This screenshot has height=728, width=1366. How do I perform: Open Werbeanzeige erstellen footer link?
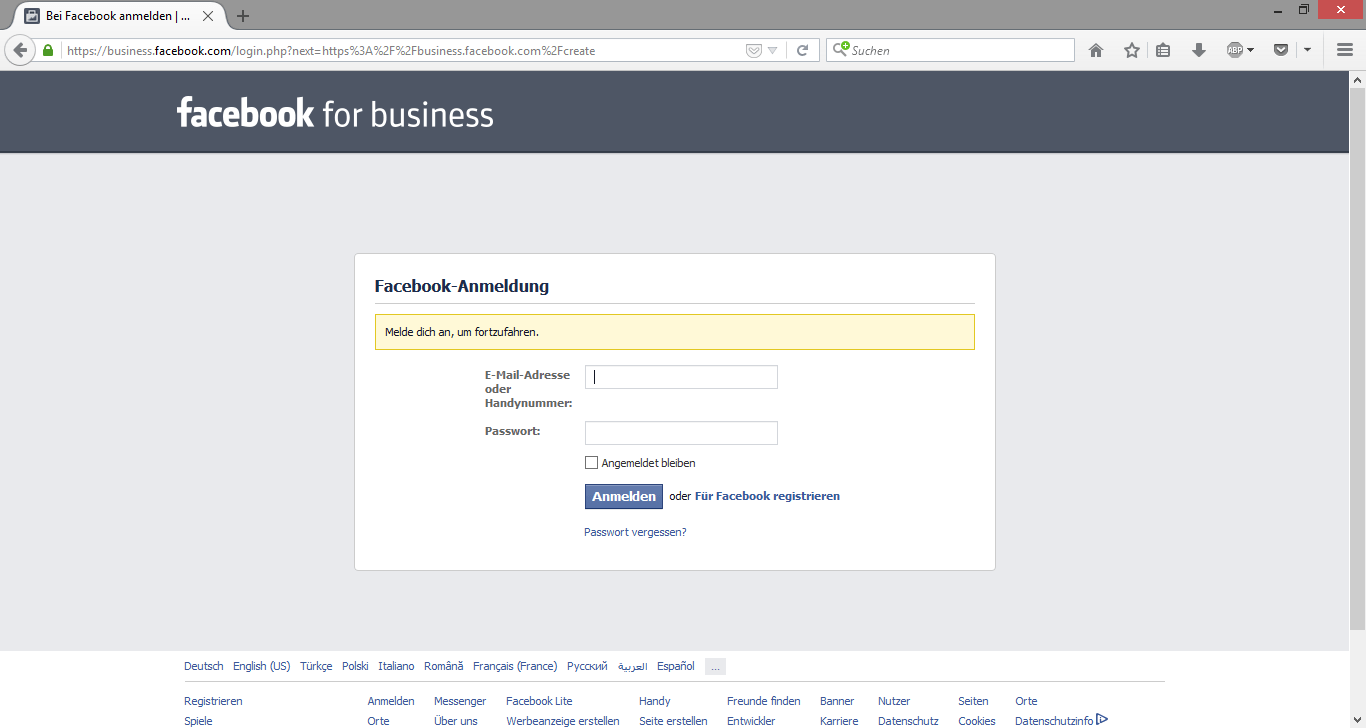click(563, 720)
